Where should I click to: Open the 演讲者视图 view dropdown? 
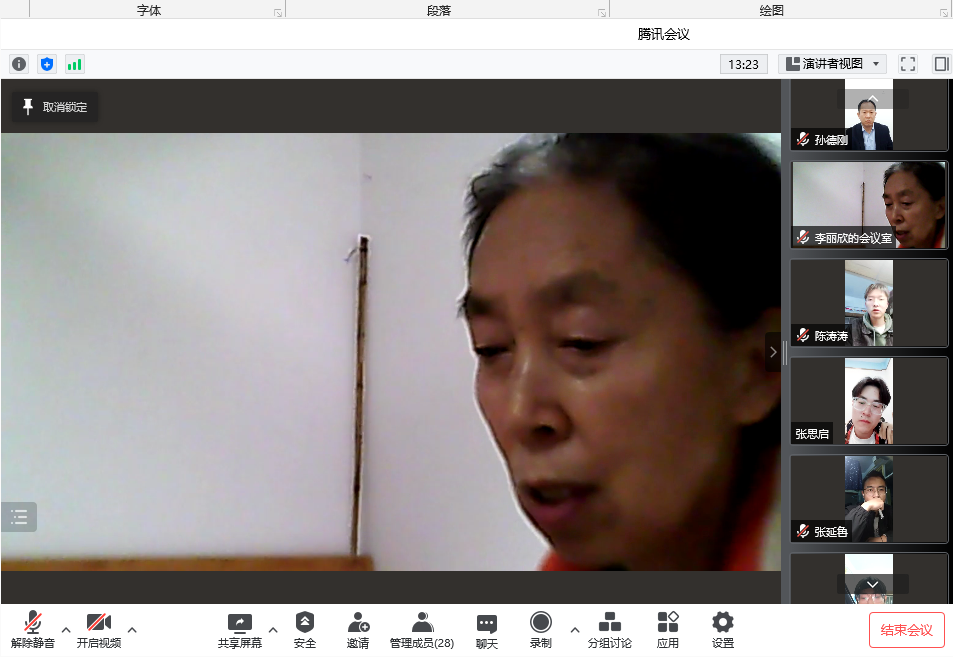pos(832,64)
